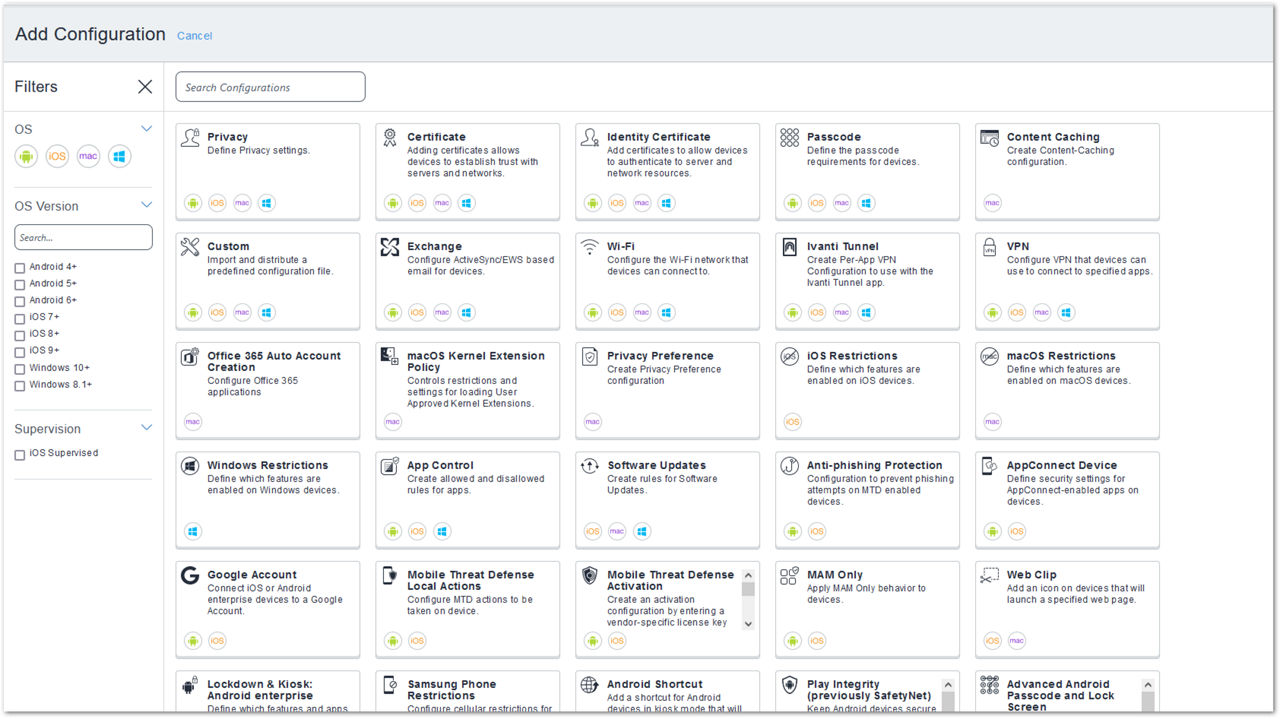Open the Identity Certificate icon
1280x719 pixels.
[x=590, y=138]
